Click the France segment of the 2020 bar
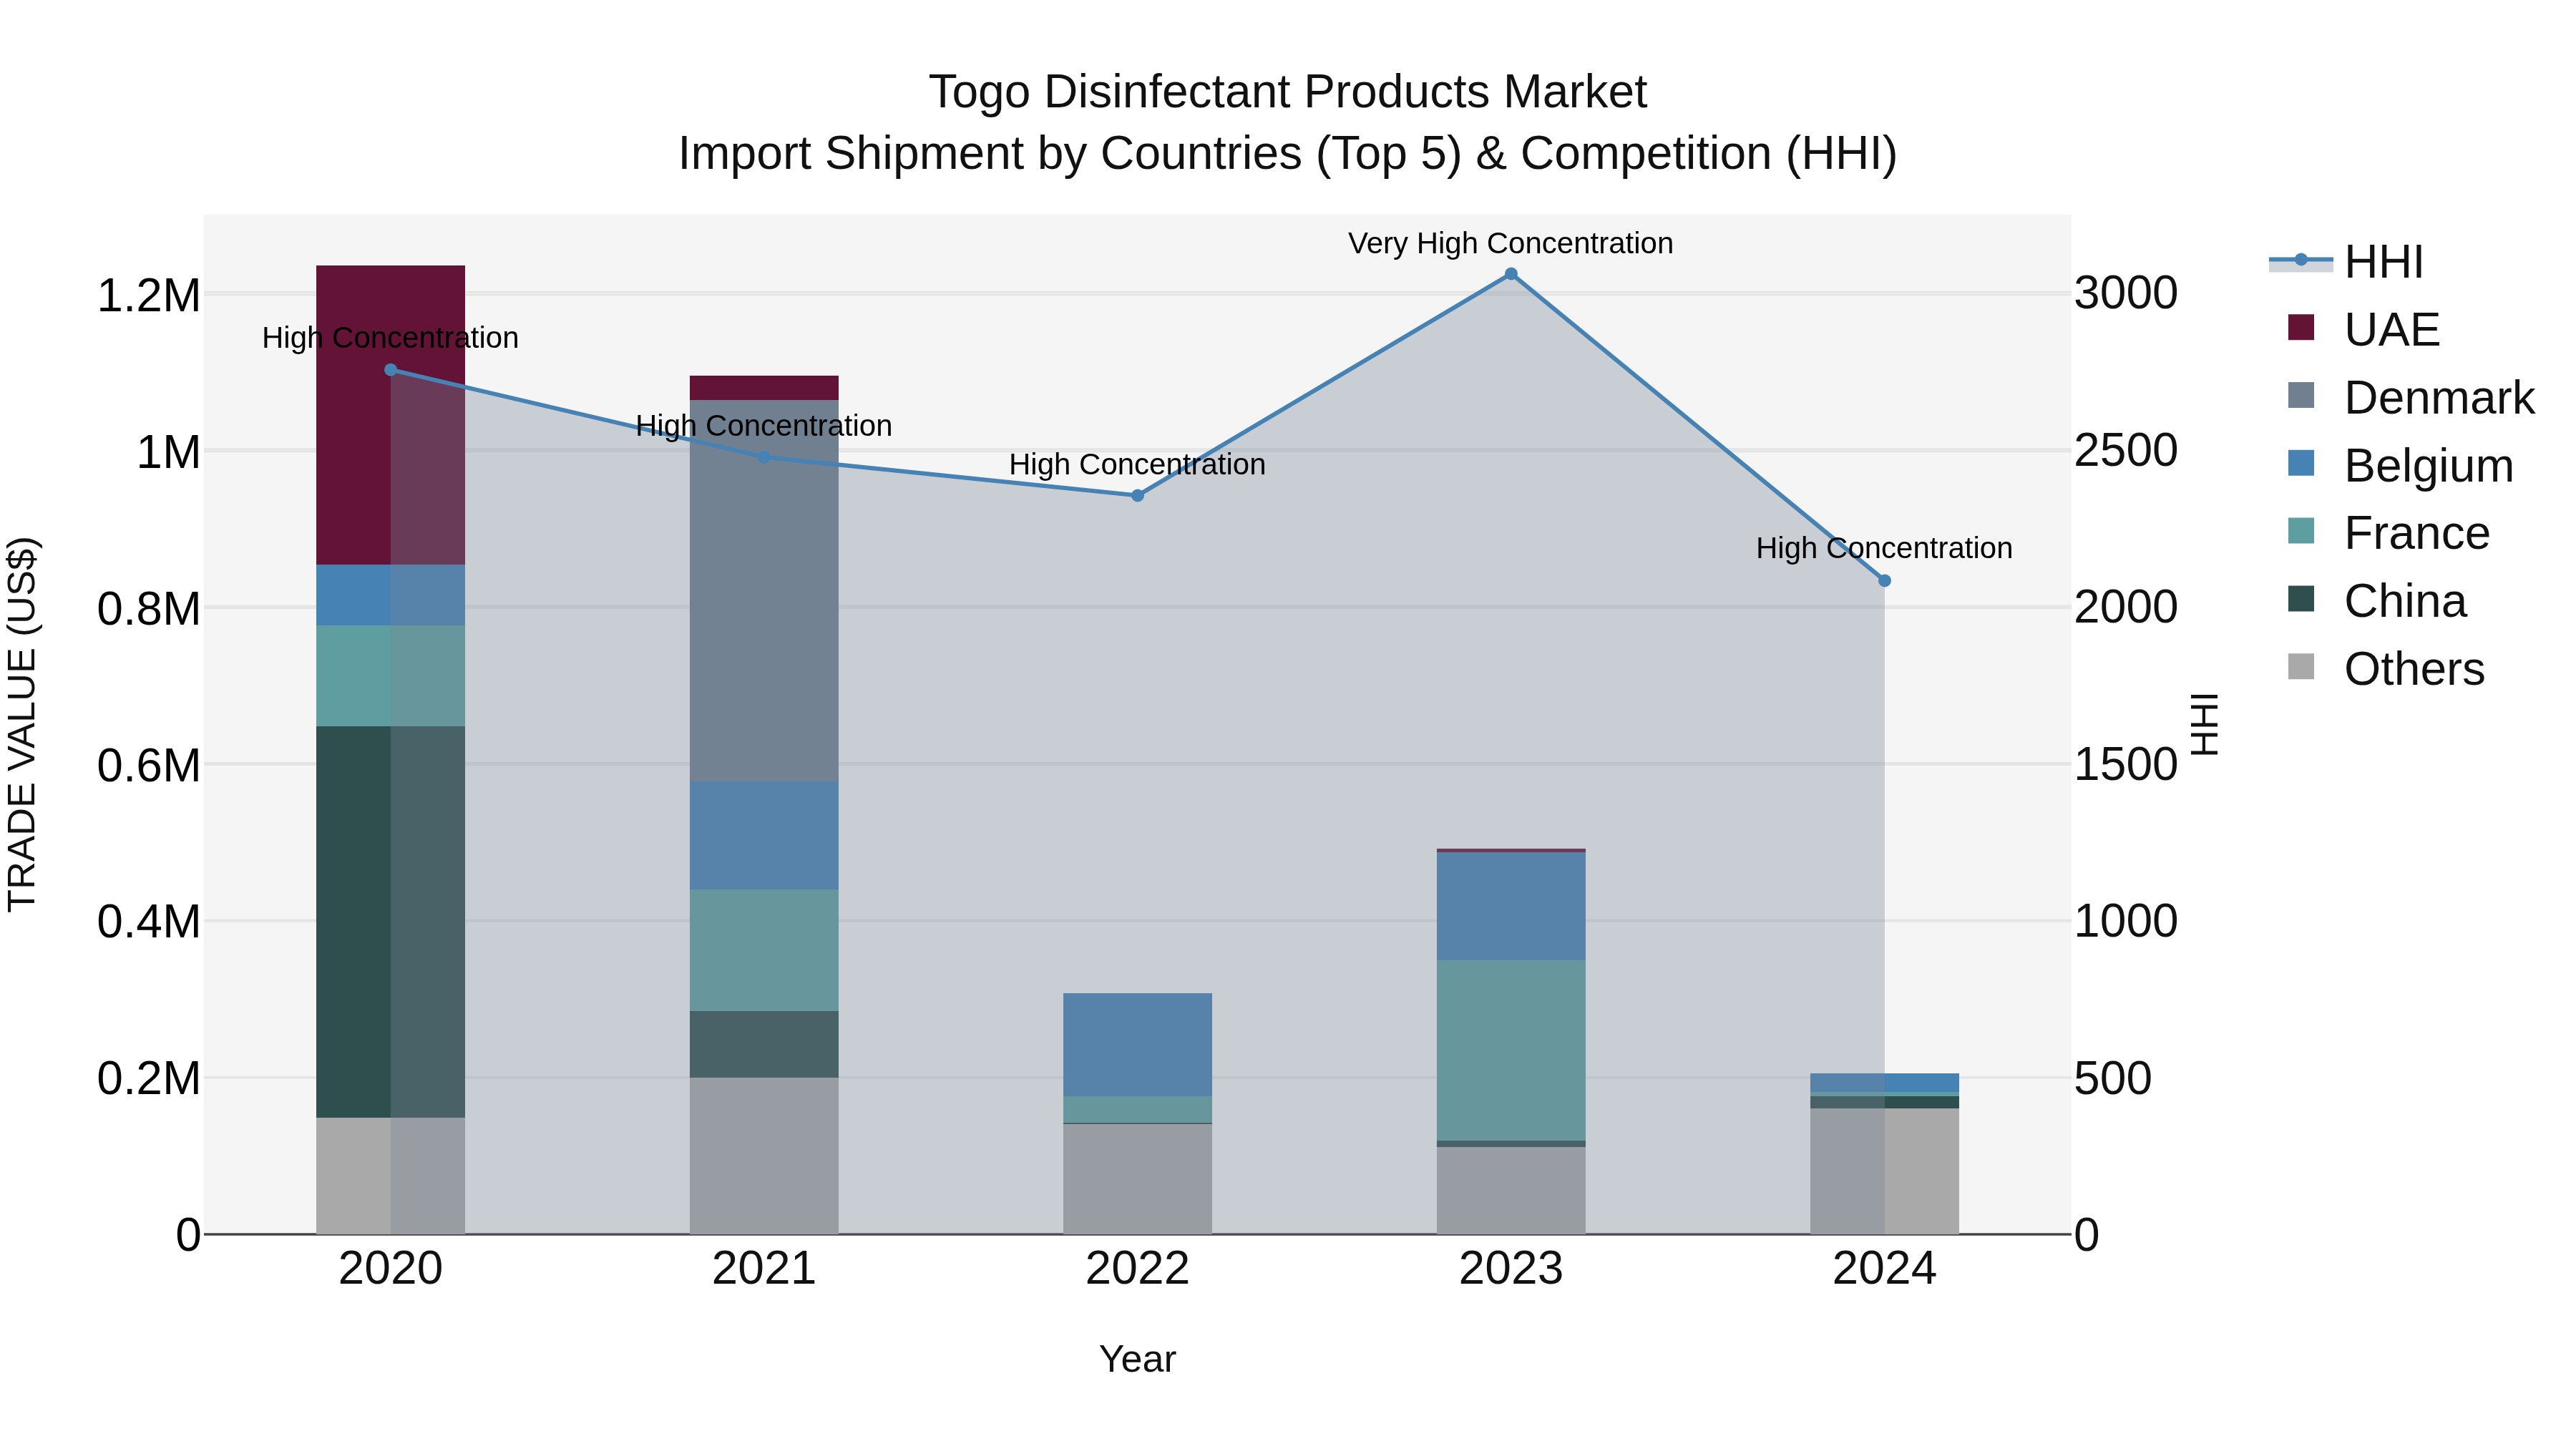Screen dimensions: 2576x1449 391,677
